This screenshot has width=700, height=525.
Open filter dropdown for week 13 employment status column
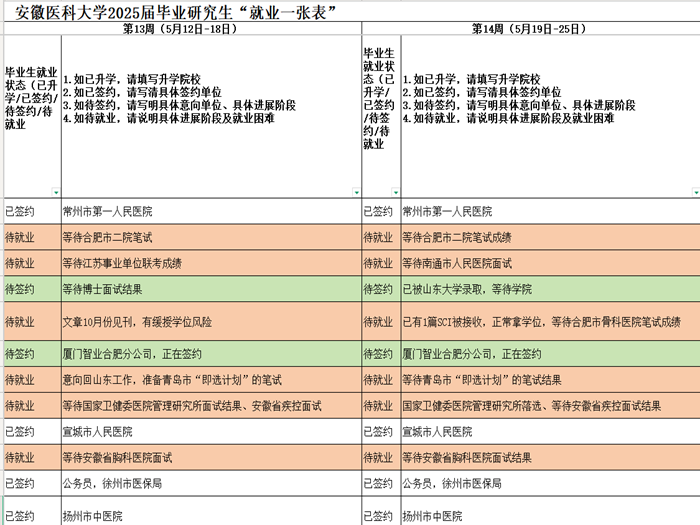[56, 193]
